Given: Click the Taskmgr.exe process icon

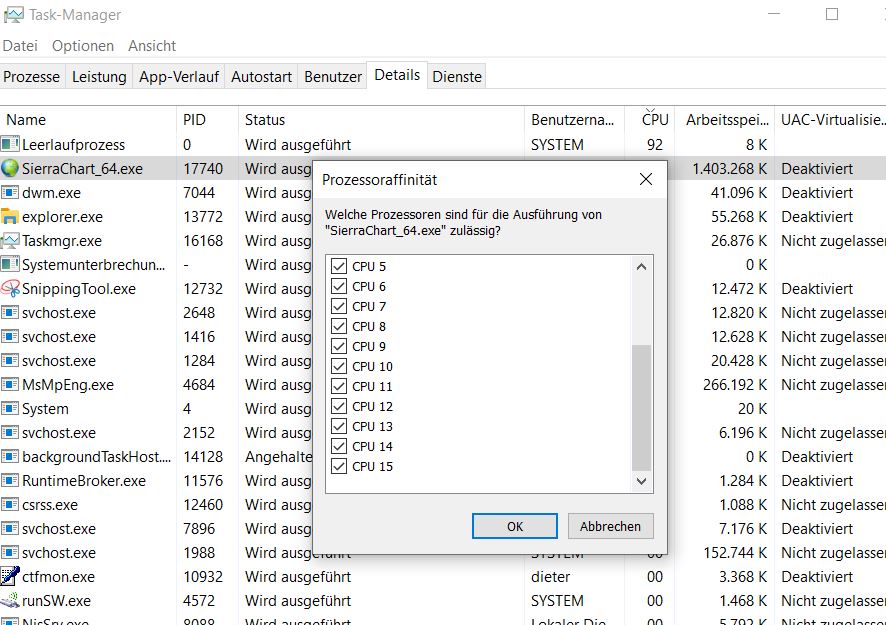Looking at the screenshot, I should [10, 241].
